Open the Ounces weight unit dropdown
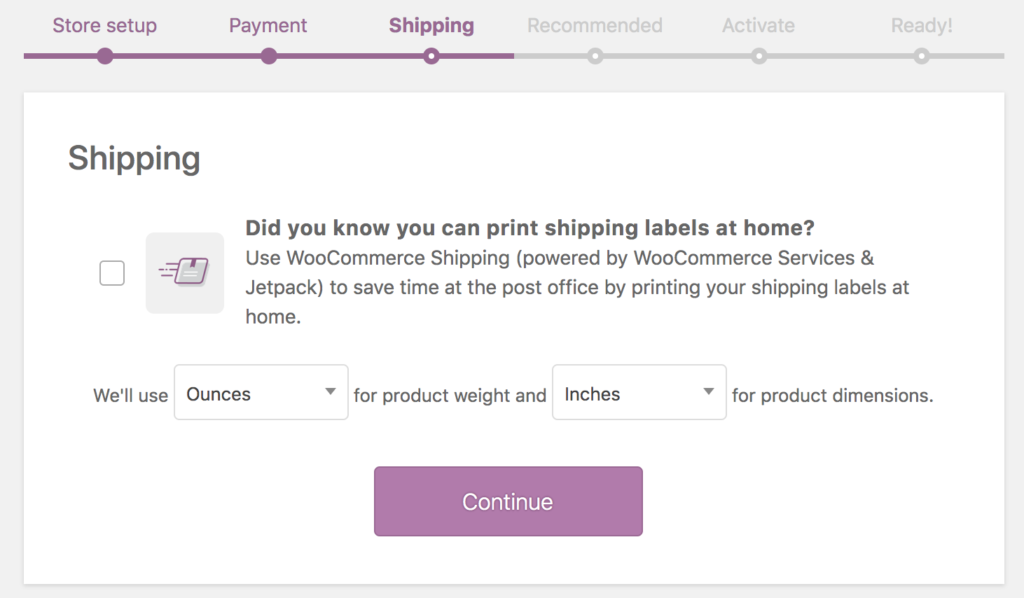This screenshot has width=1024, height=598. coord(260,392)
